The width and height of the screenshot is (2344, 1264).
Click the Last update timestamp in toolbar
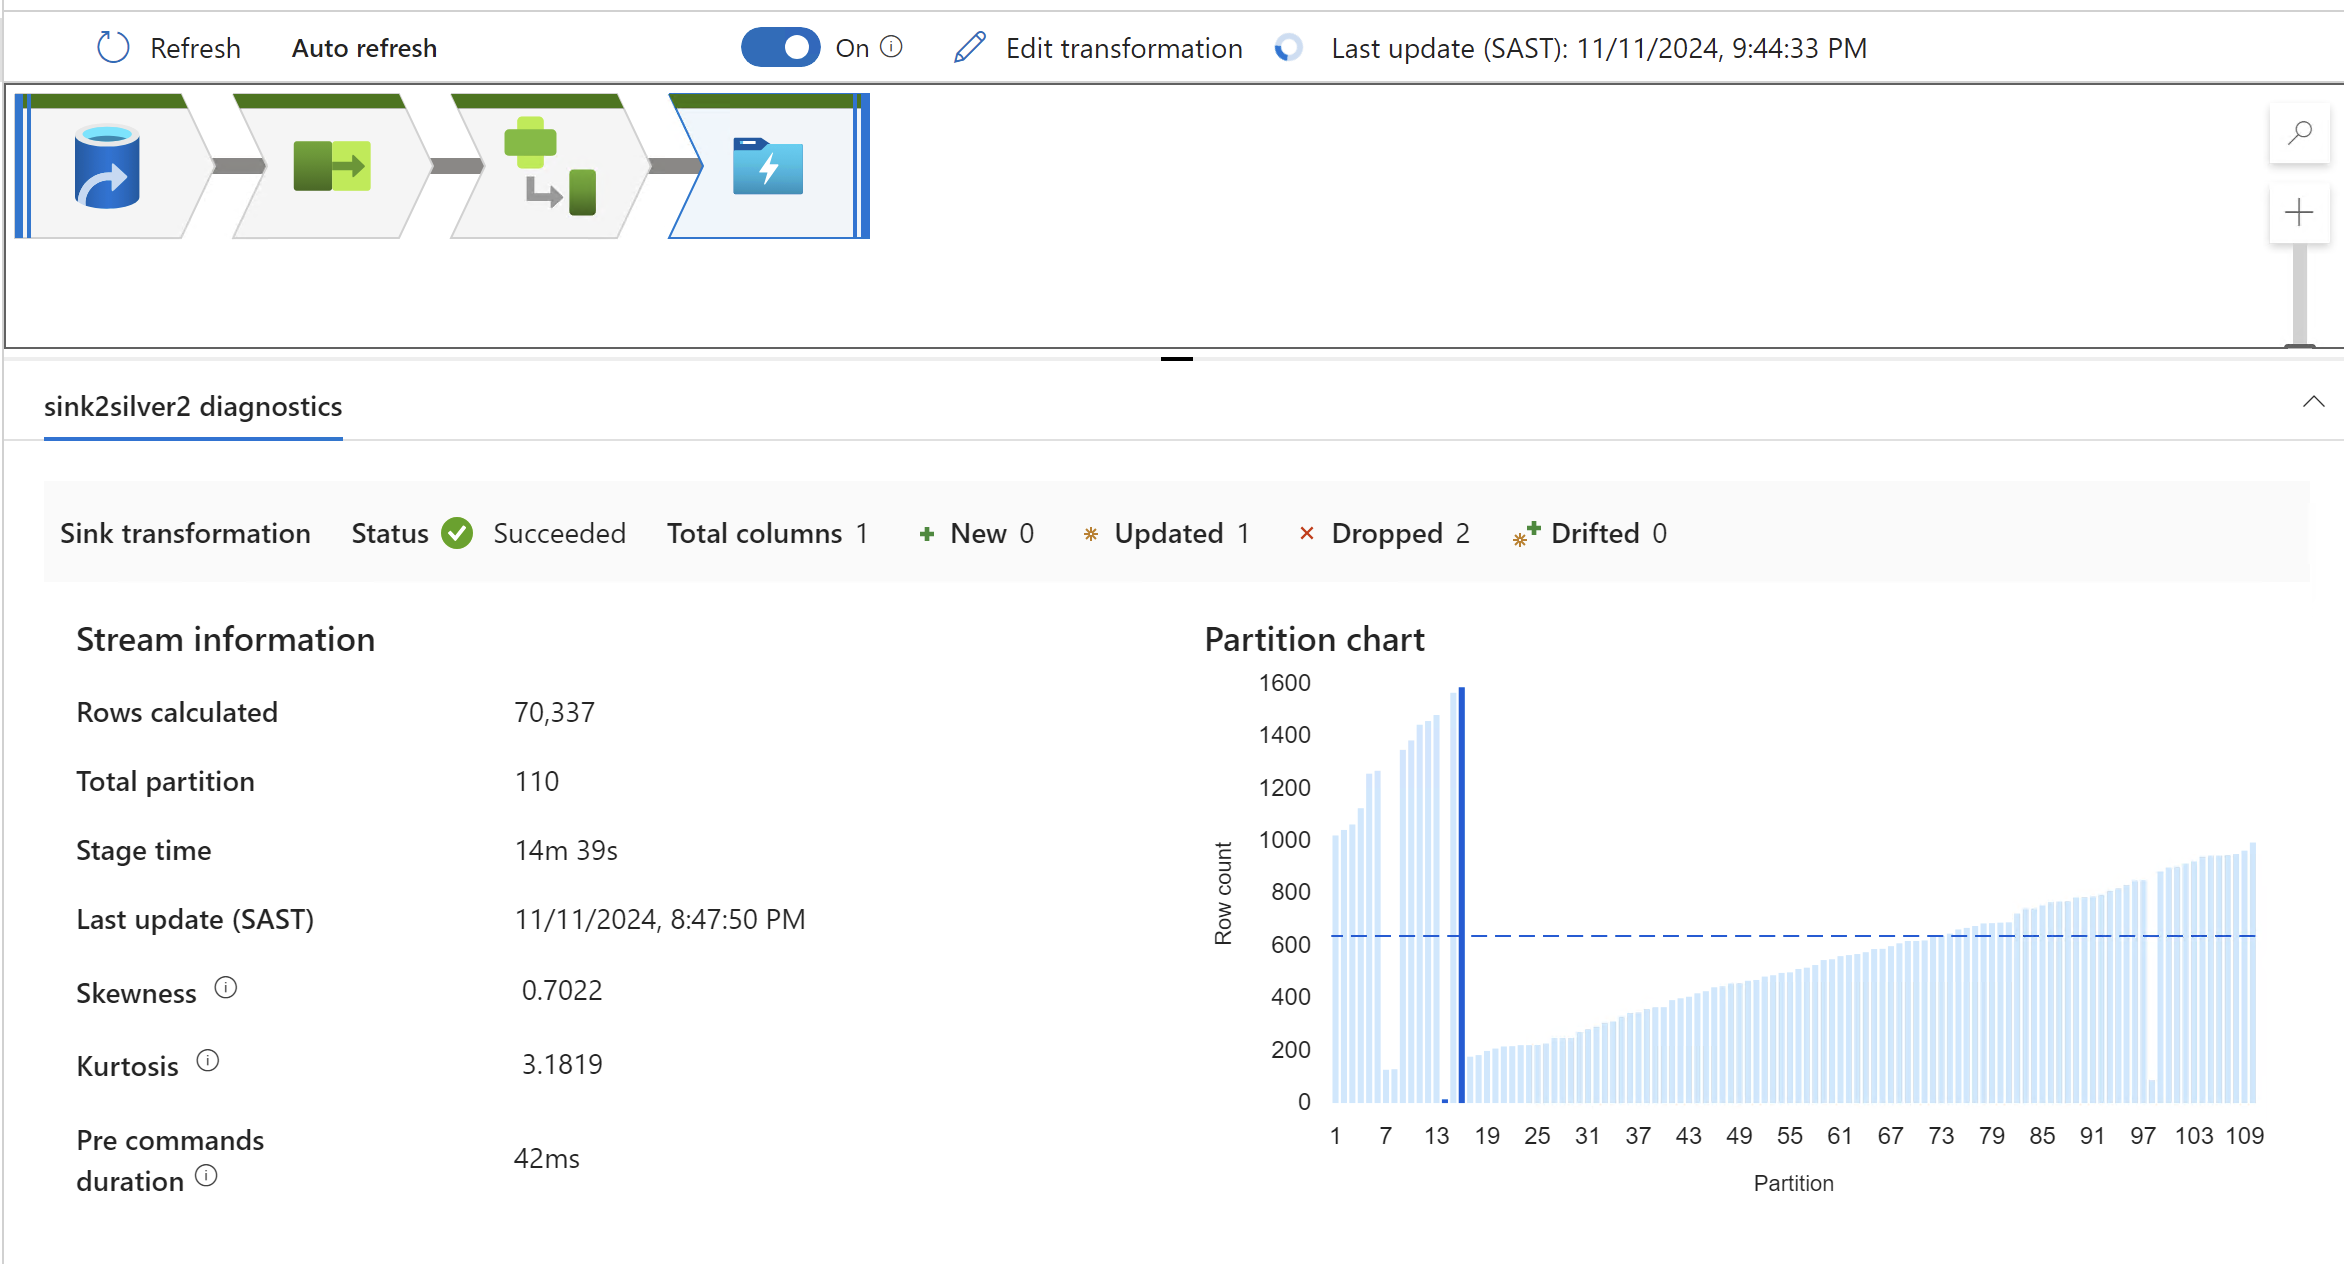(x=1599, y=48)
